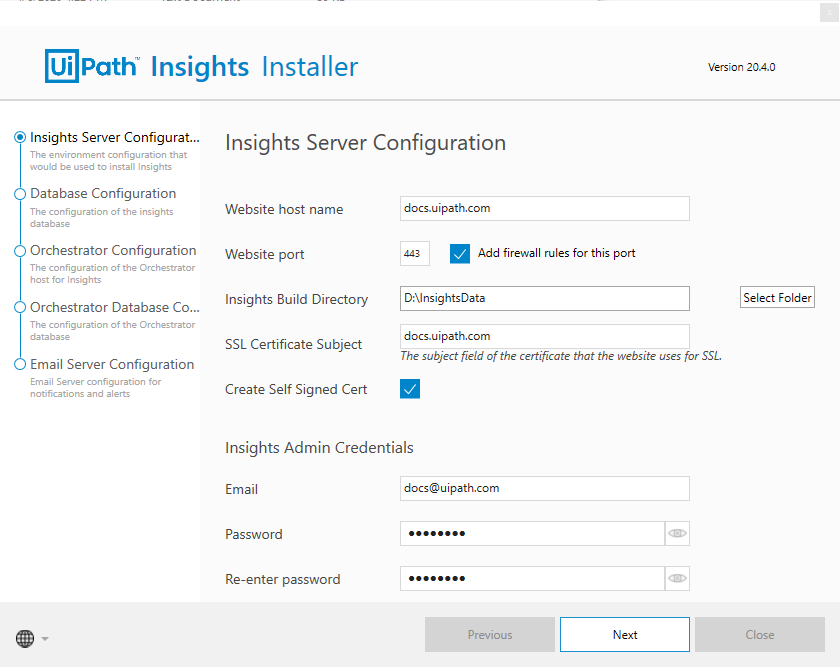This screenshot has width=840, height=667.
Task: Click the Next button
Action: tap(625, 634)
